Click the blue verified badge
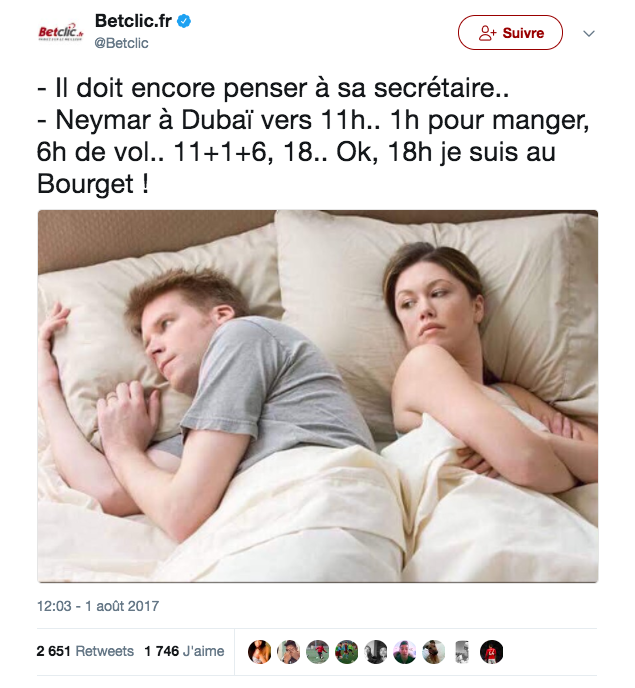 184,21
